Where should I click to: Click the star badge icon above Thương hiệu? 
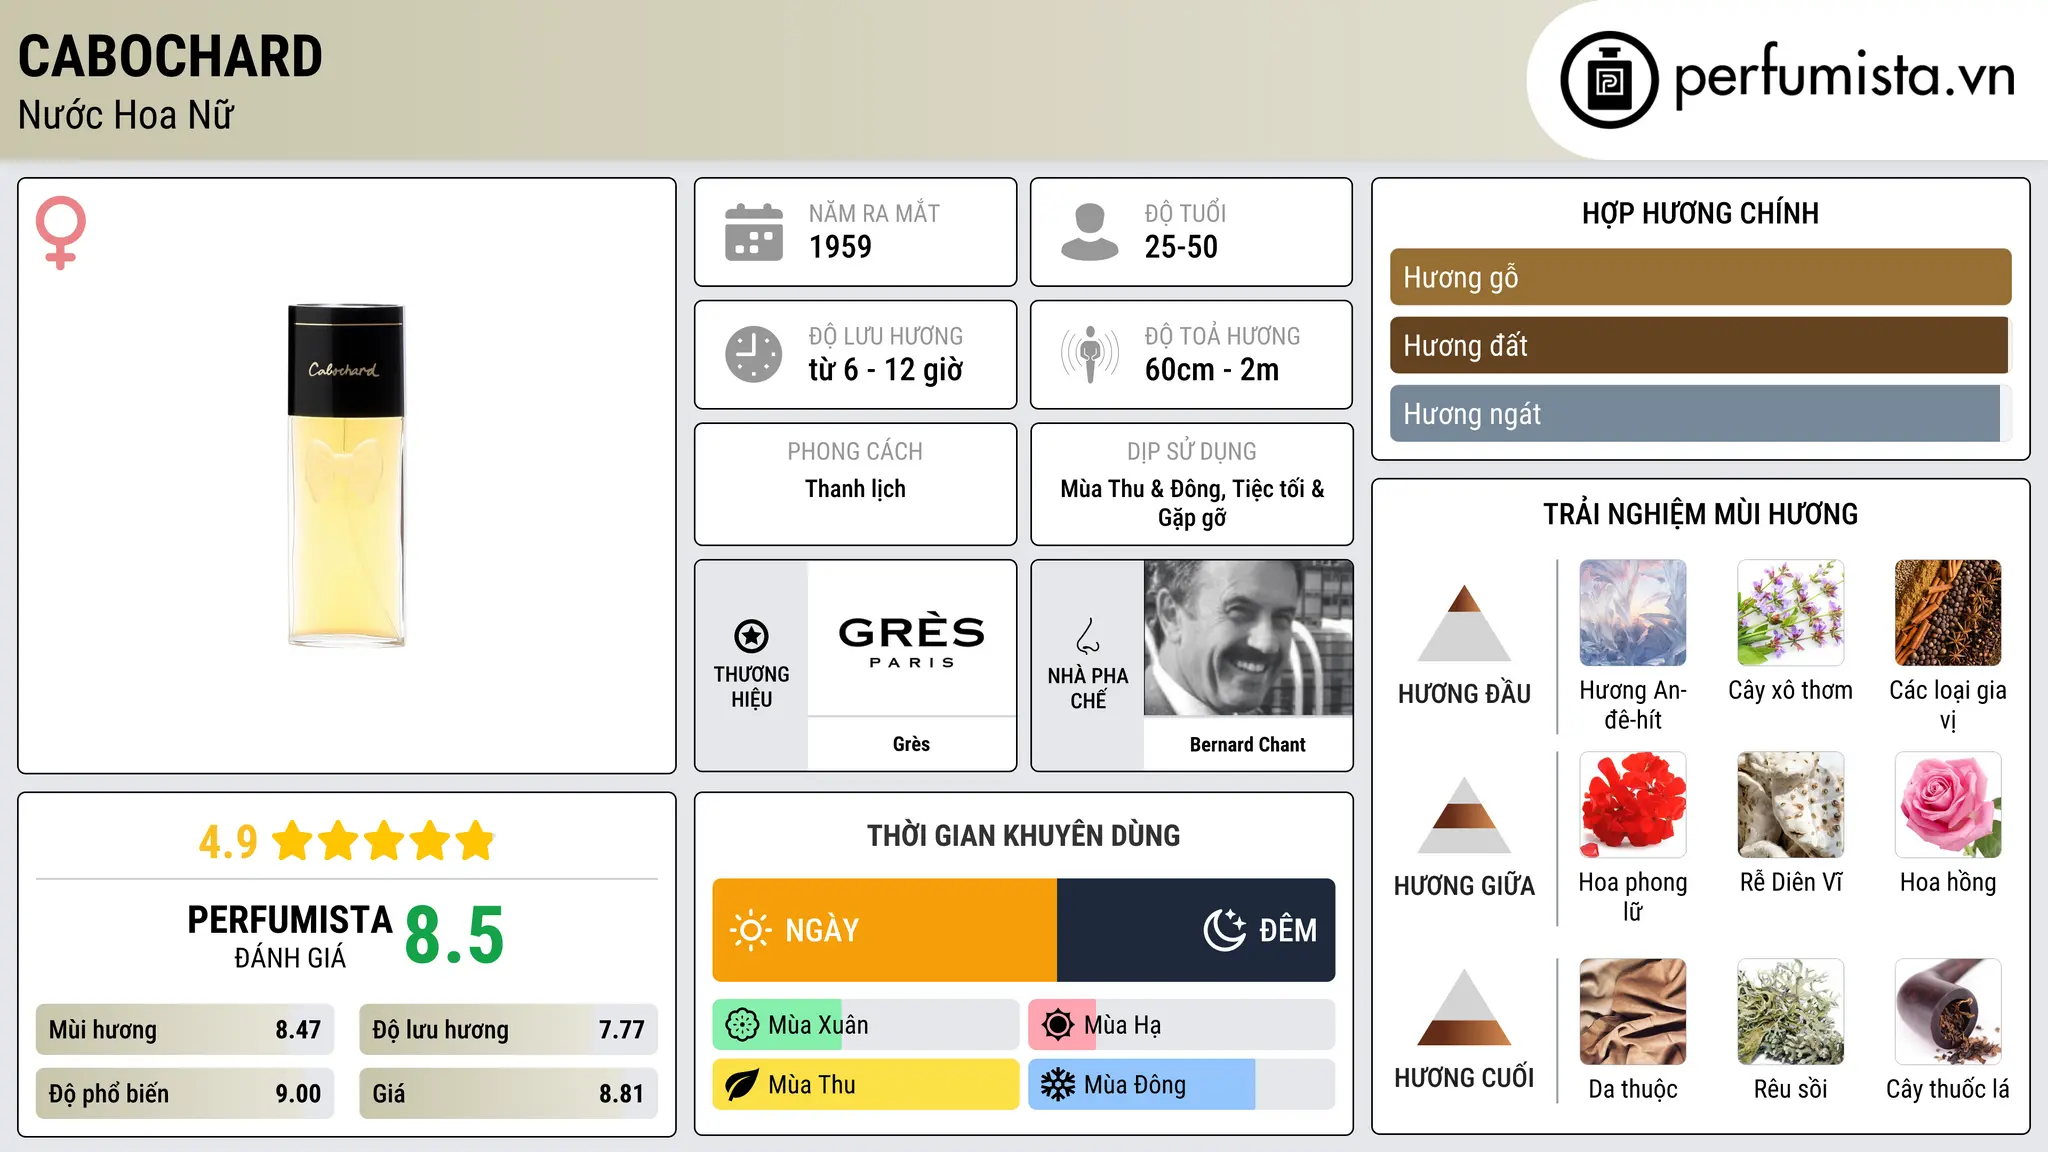[751, 636]
